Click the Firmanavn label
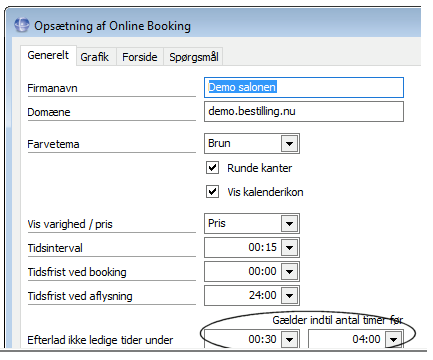This screenshot has height=360, width=433. [x=52, y=88]
